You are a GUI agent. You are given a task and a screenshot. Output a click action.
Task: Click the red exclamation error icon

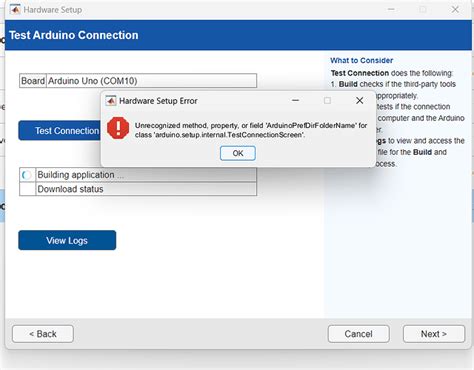(118, 128)
